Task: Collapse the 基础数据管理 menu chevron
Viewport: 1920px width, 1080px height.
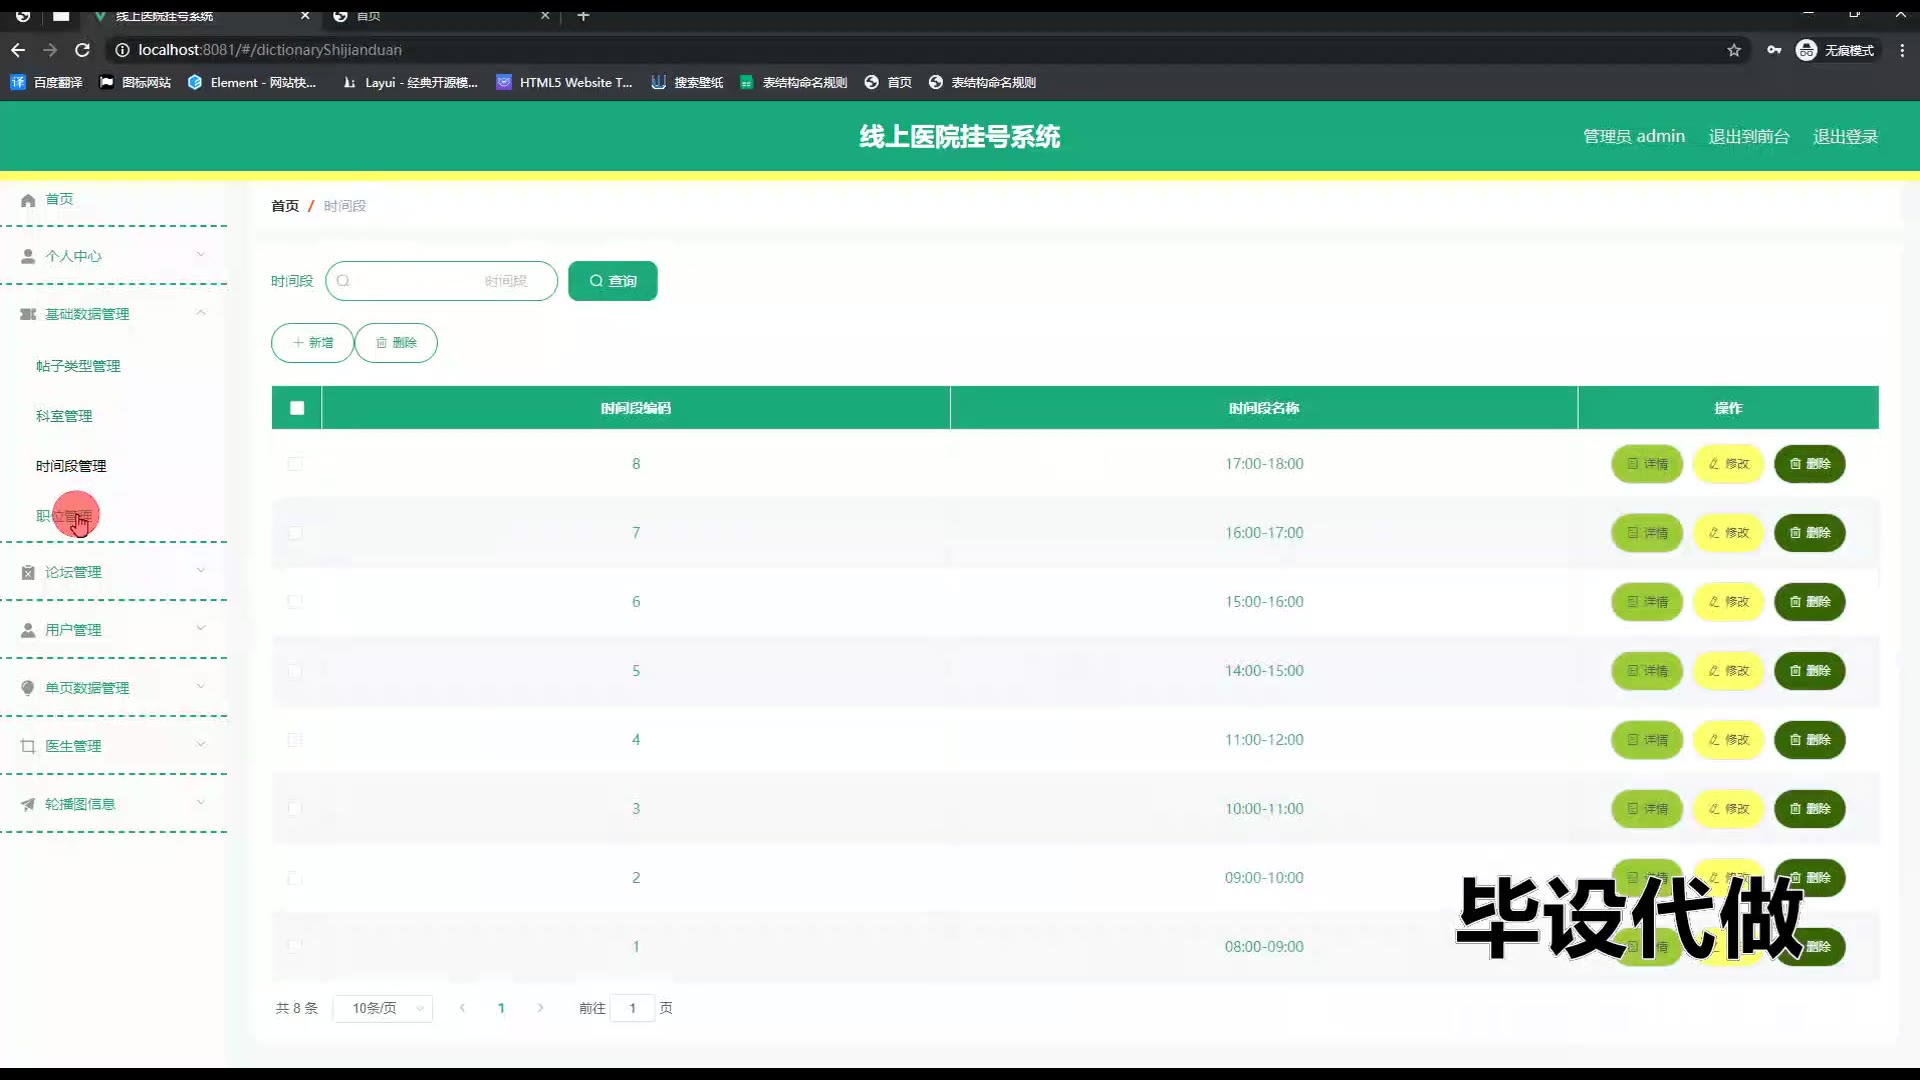Action: coord(201,313)
